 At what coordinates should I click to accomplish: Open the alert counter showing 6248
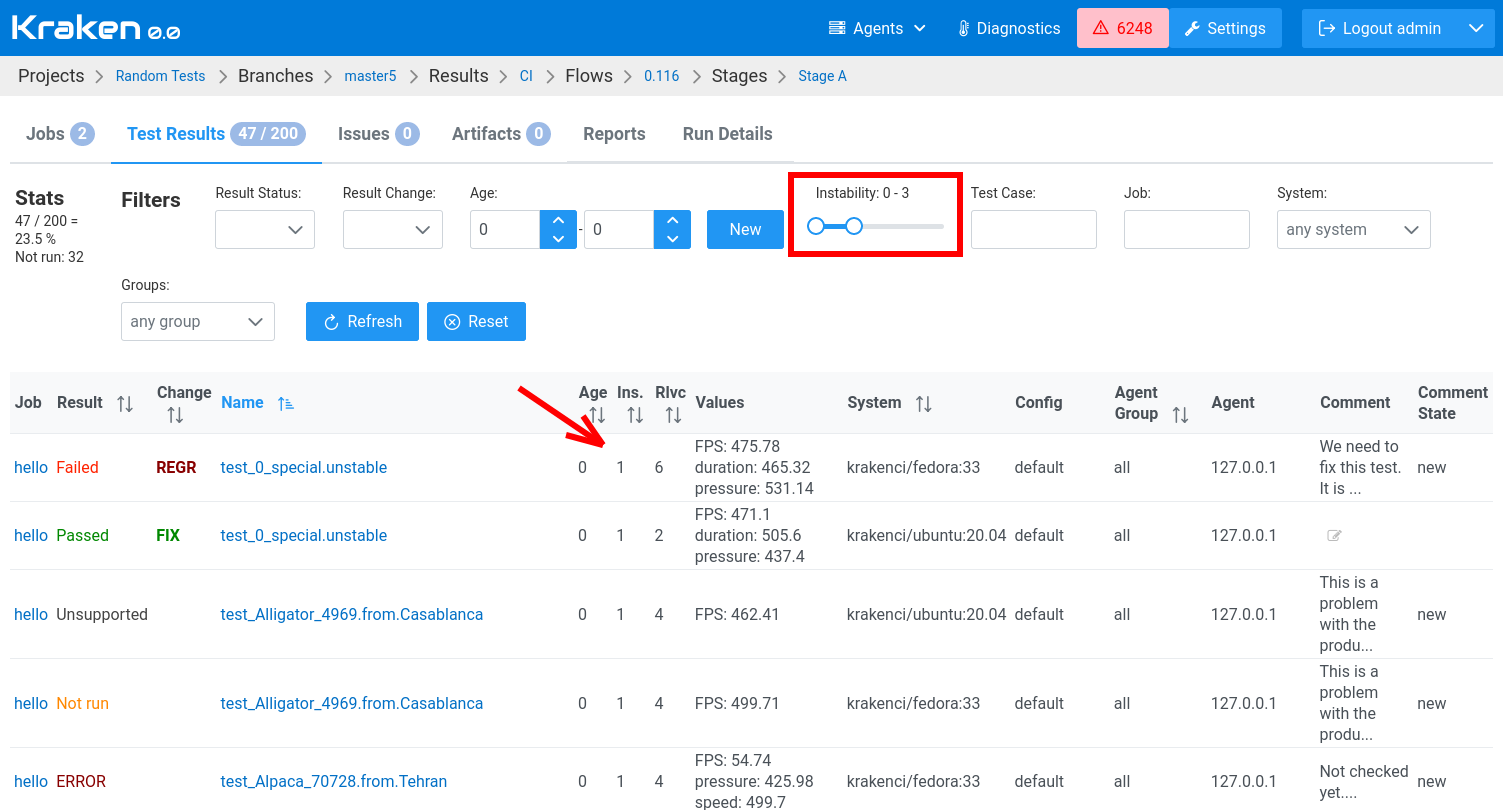pyautogui.click(x=1123, y=28)
